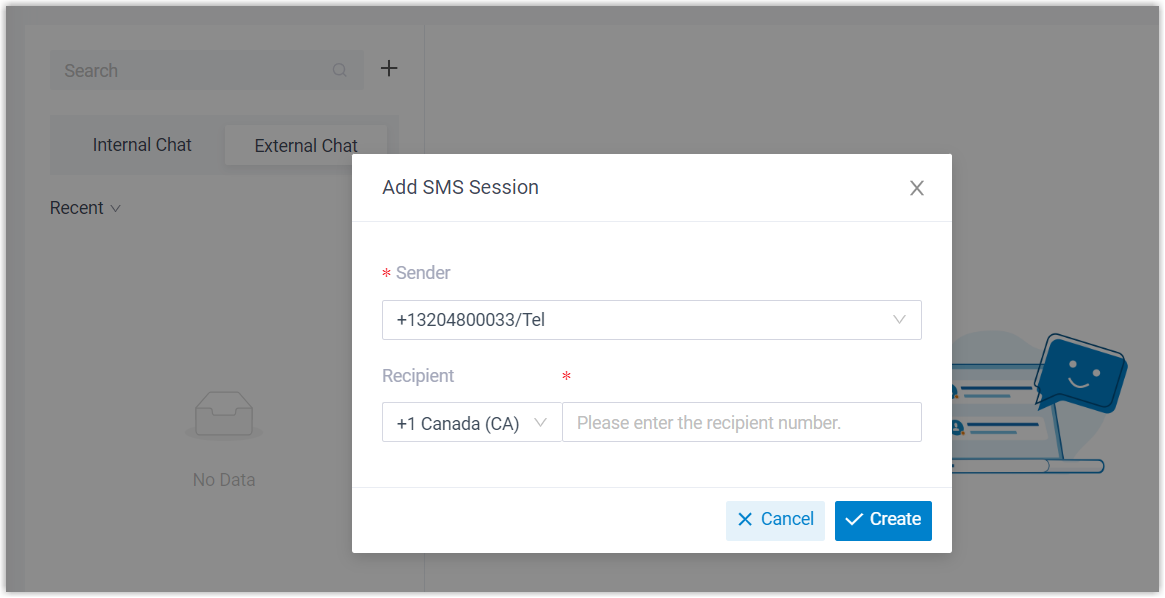
Task: Click the magnifier search icon
Action: (x=340, y=71)
